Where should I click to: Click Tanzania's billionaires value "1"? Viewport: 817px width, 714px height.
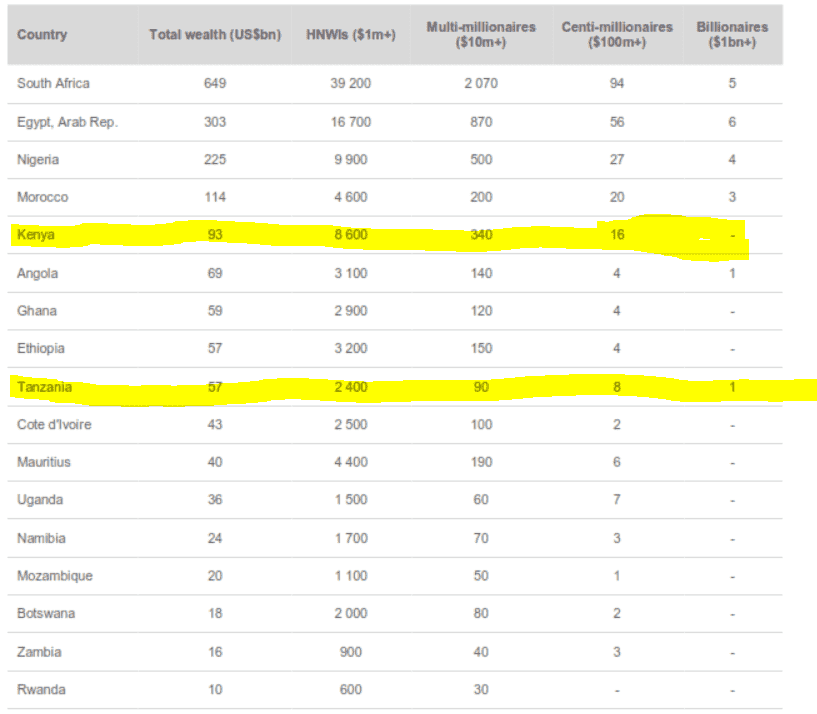[732, 387]
